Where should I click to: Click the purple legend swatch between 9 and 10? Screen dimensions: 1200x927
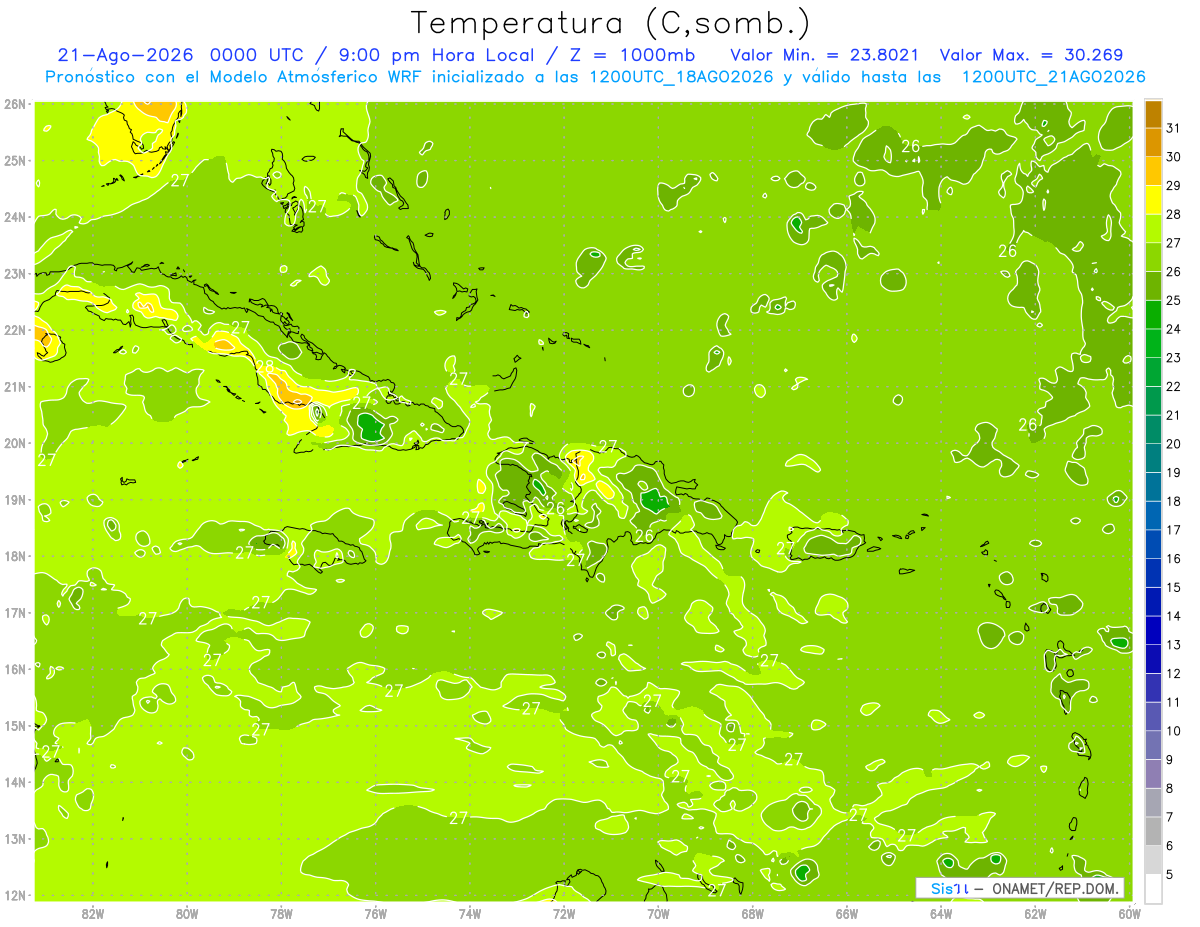click(1154, 745)
